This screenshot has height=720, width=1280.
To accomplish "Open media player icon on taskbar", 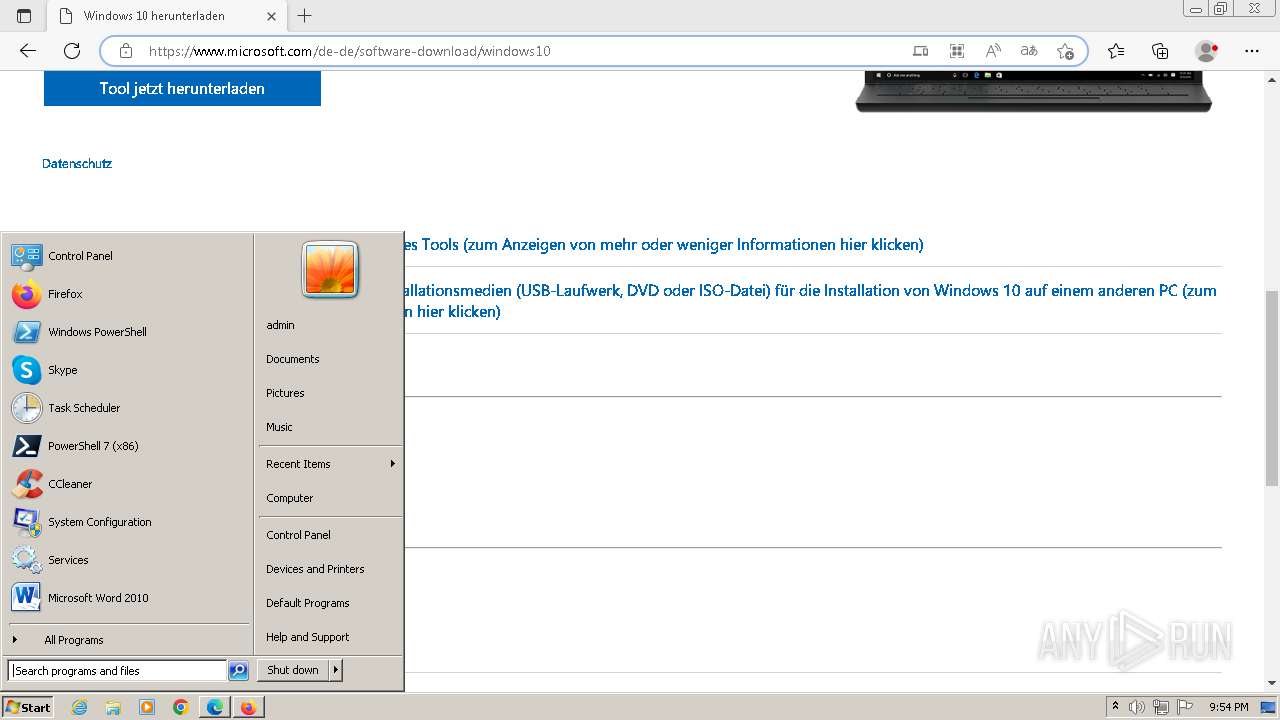I will [147, 707].
